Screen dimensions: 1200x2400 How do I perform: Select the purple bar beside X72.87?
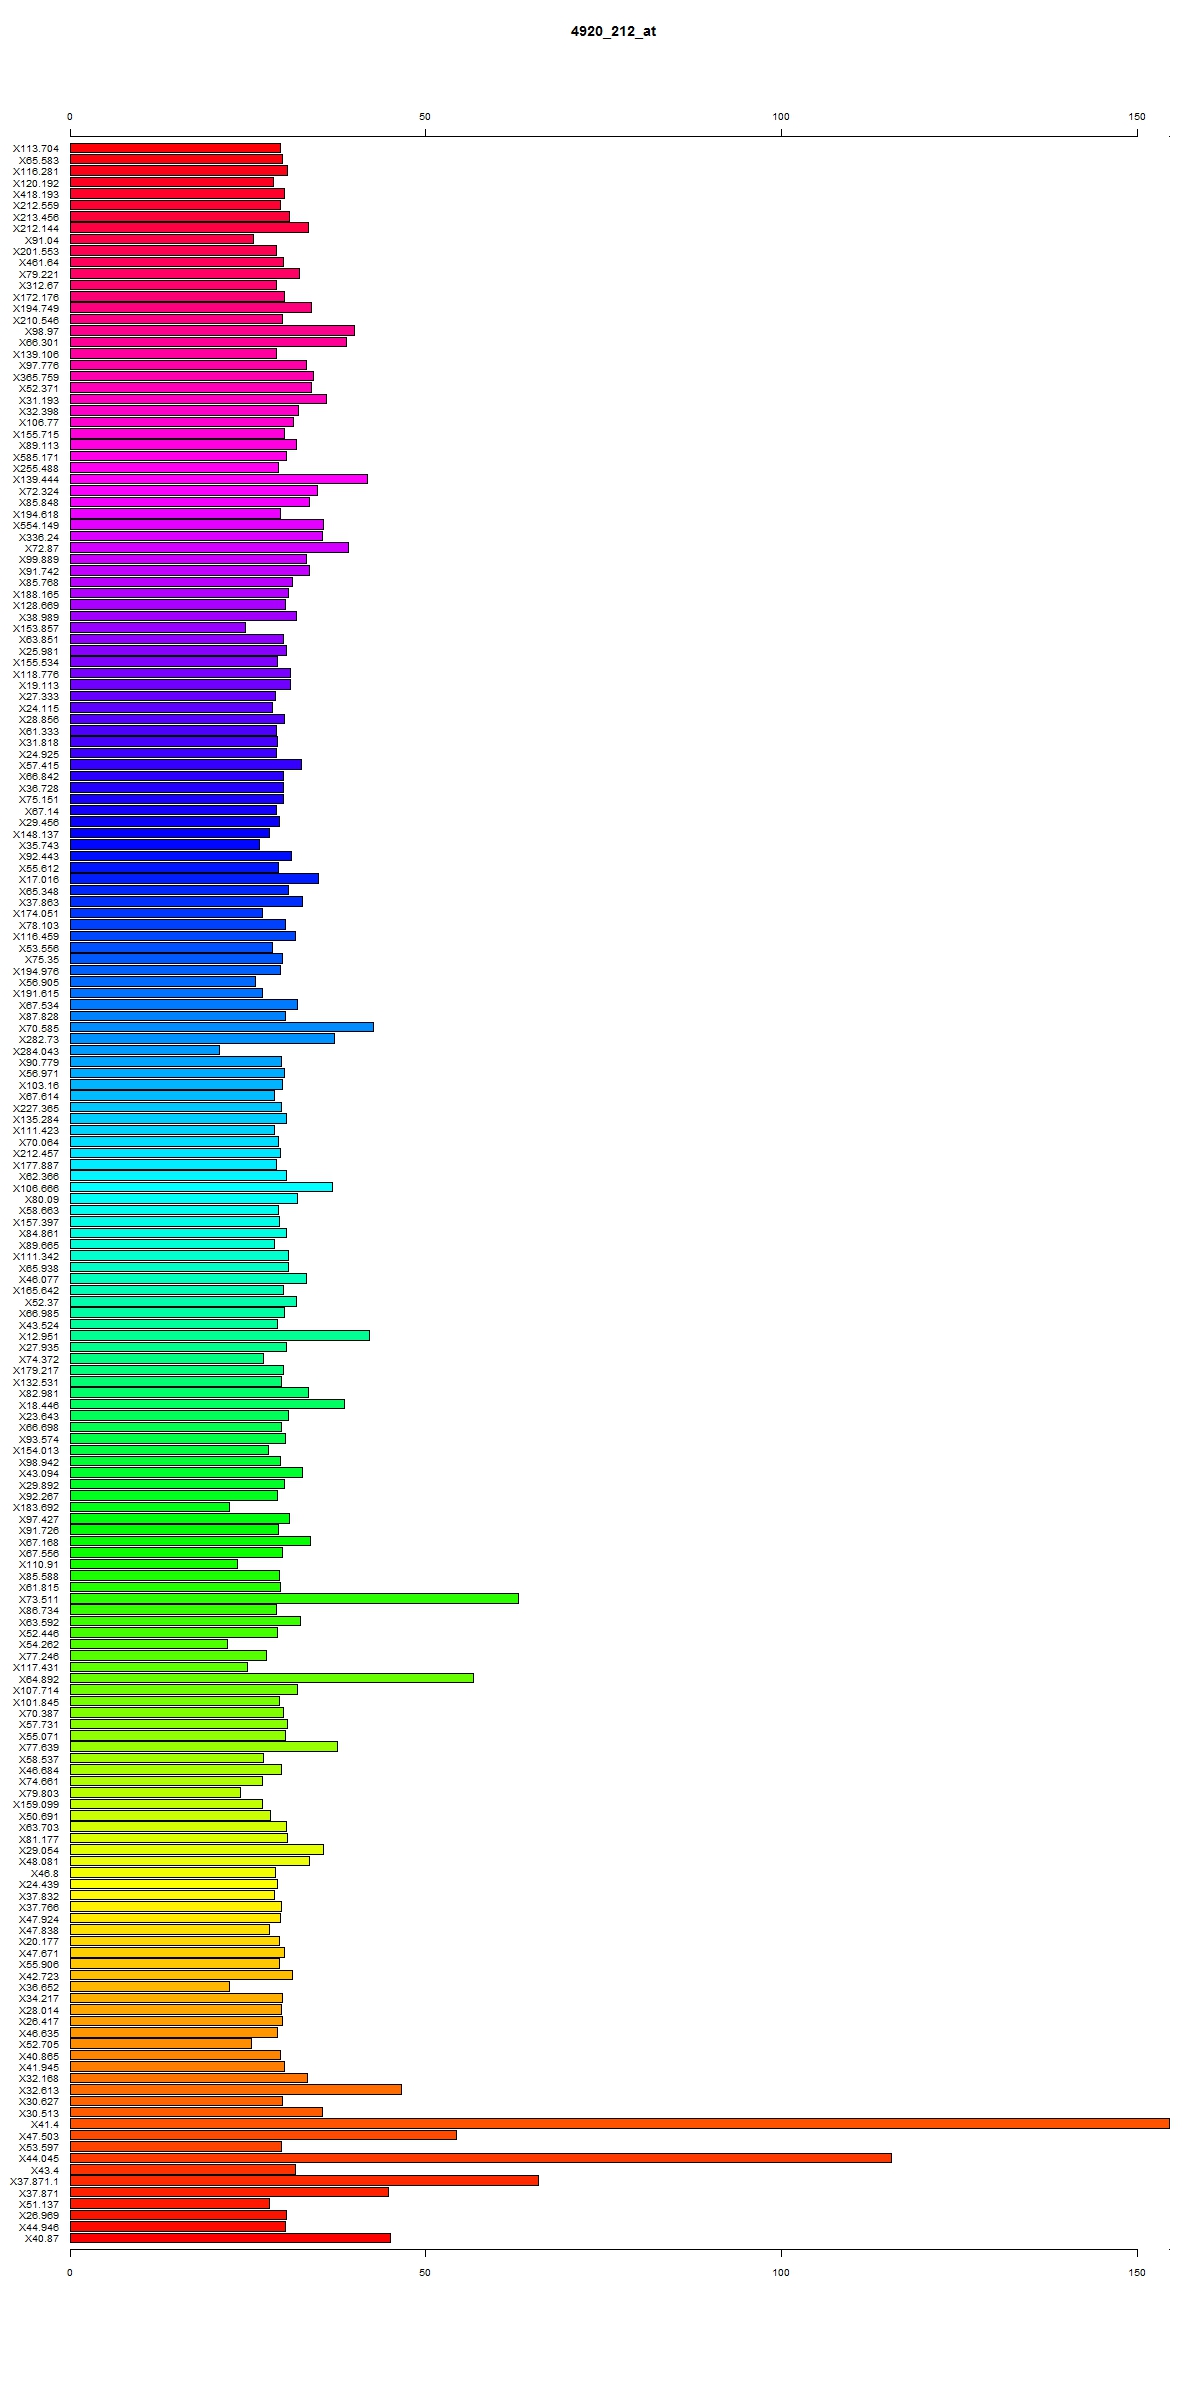[x=209, y=547]
